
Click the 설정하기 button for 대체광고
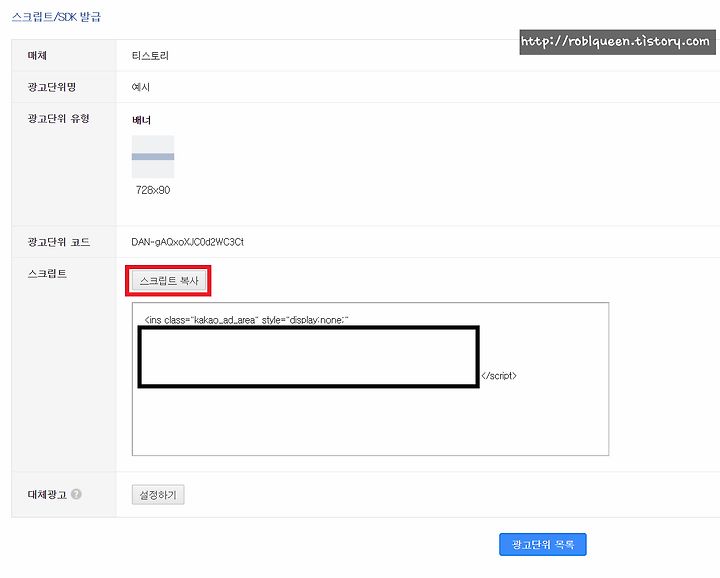click(158, 495)
